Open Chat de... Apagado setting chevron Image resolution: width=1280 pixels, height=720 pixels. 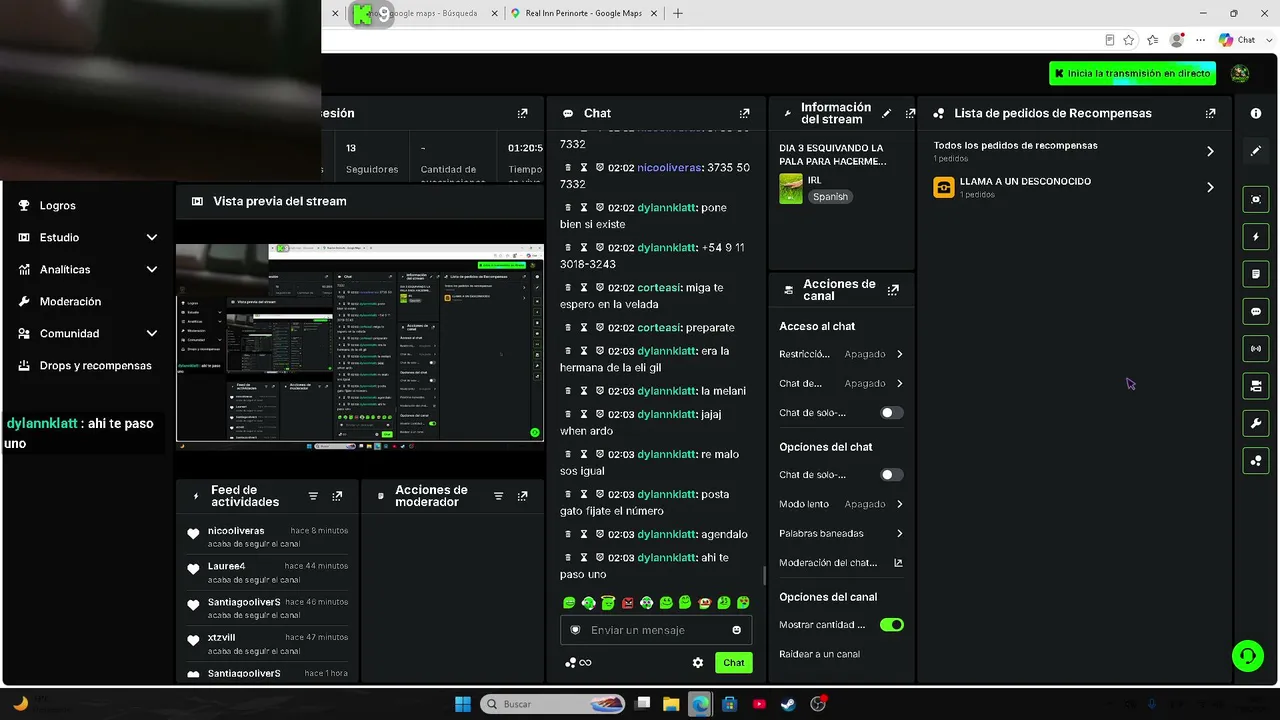click(899, 383)
